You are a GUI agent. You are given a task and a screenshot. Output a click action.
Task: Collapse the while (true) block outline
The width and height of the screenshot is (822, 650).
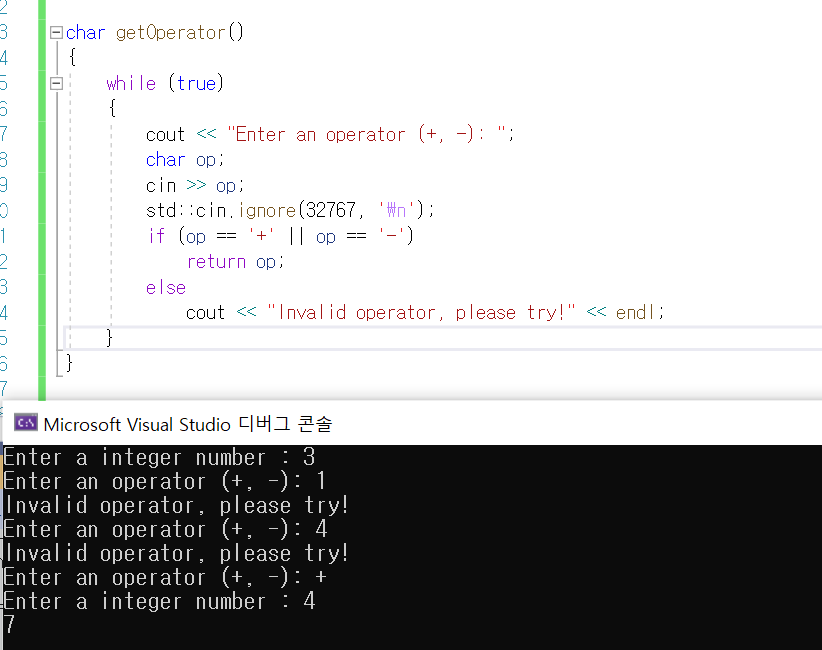pos(56,83)
